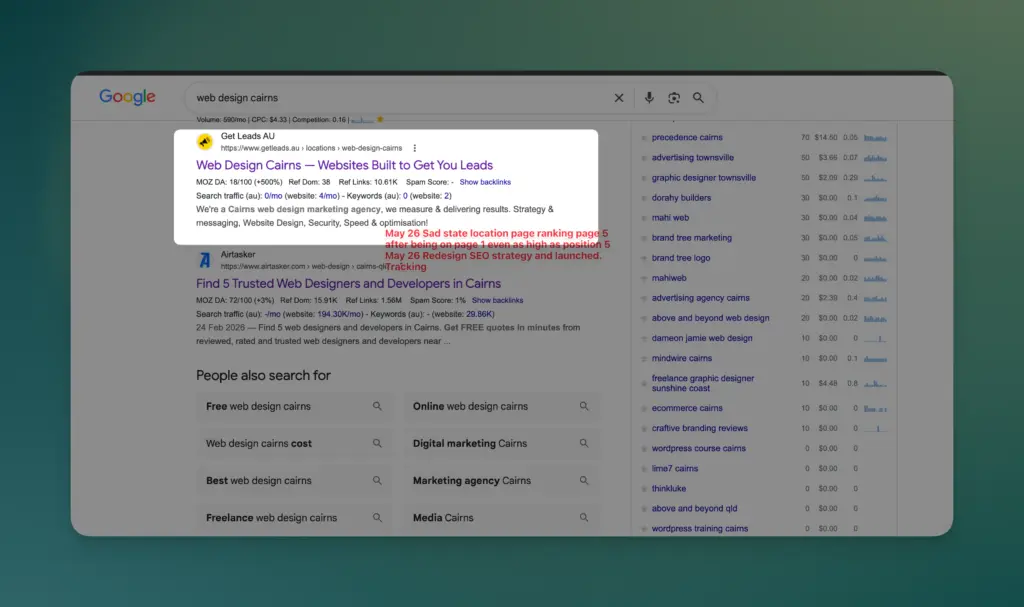Open wordpress training cairns keyword link
This screenshot has width=1024, height=607.
point(699,529)
